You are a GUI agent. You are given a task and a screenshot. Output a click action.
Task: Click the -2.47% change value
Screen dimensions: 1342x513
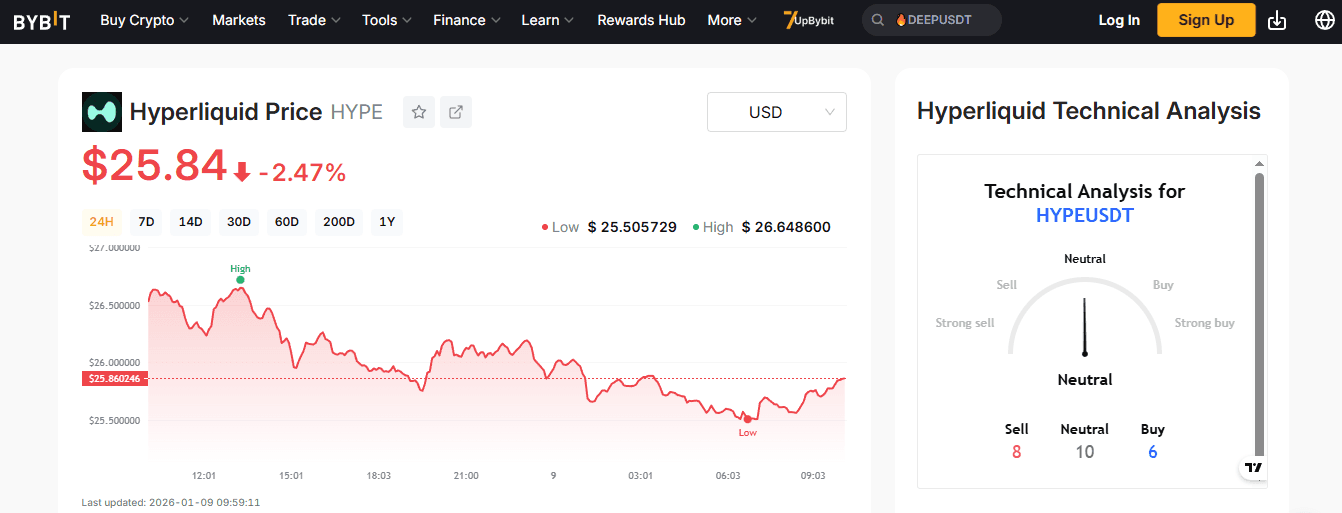[302, 173]
